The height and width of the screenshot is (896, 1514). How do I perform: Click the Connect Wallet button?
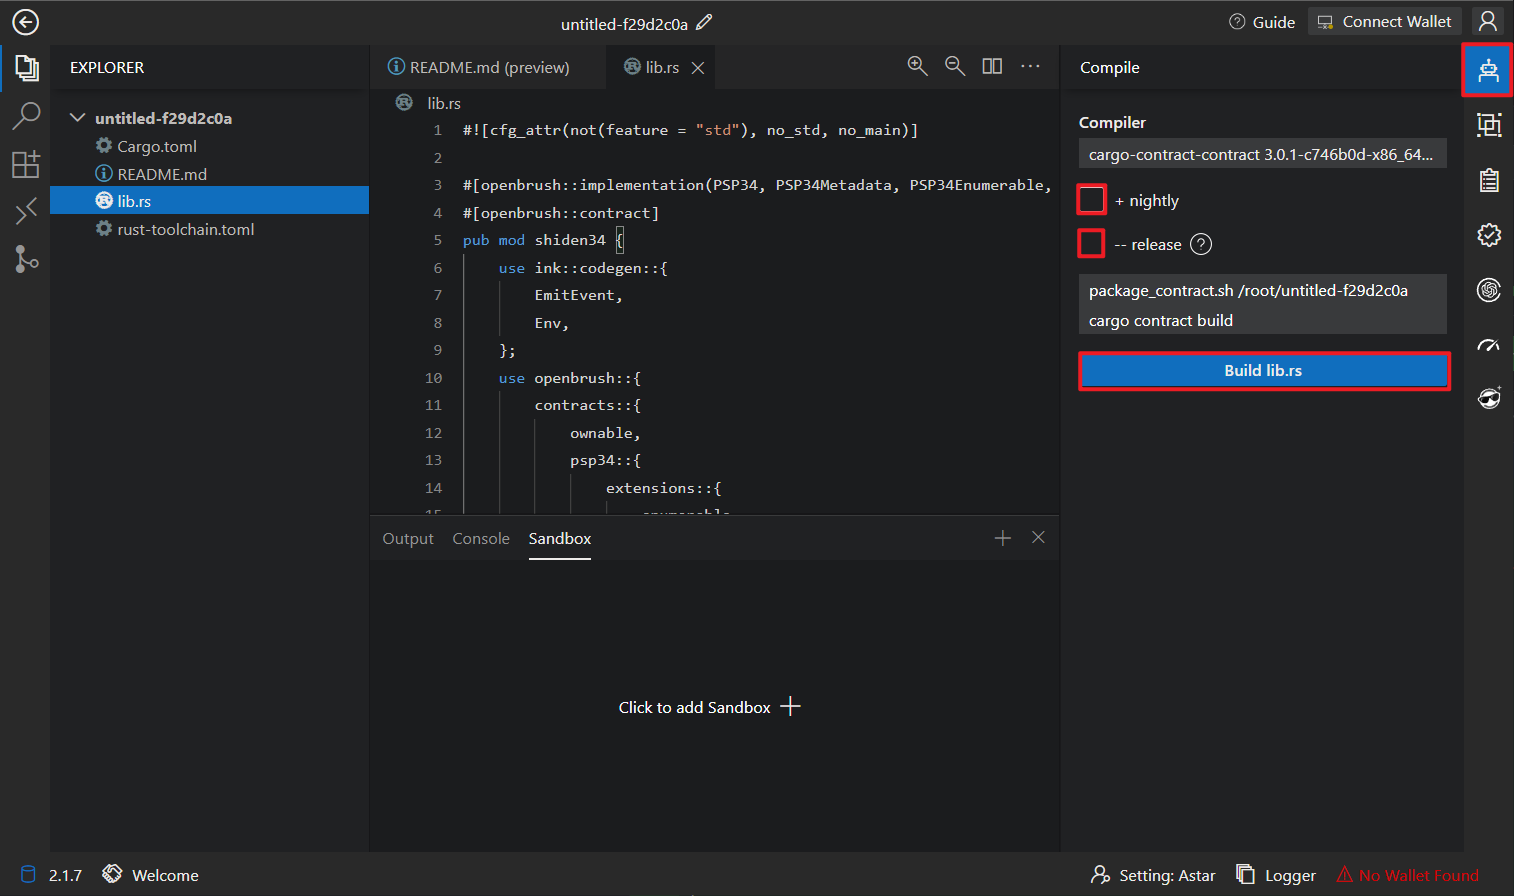[x=1385, y=21]
